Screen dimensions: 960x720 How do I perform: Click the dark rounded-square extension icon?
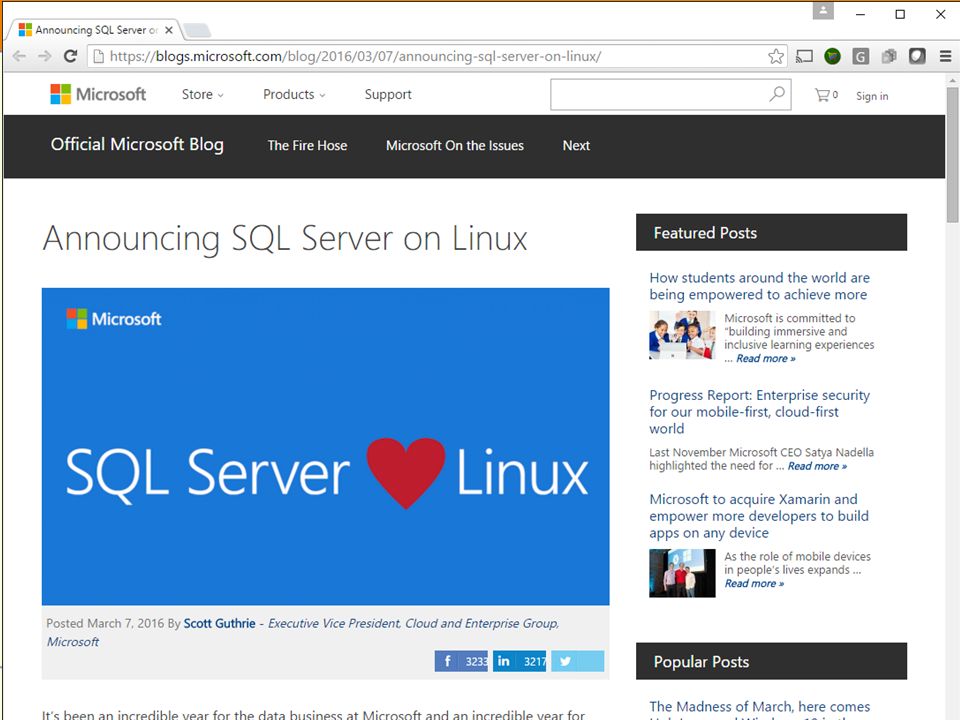pyautogui.click(x=917, y=56)
